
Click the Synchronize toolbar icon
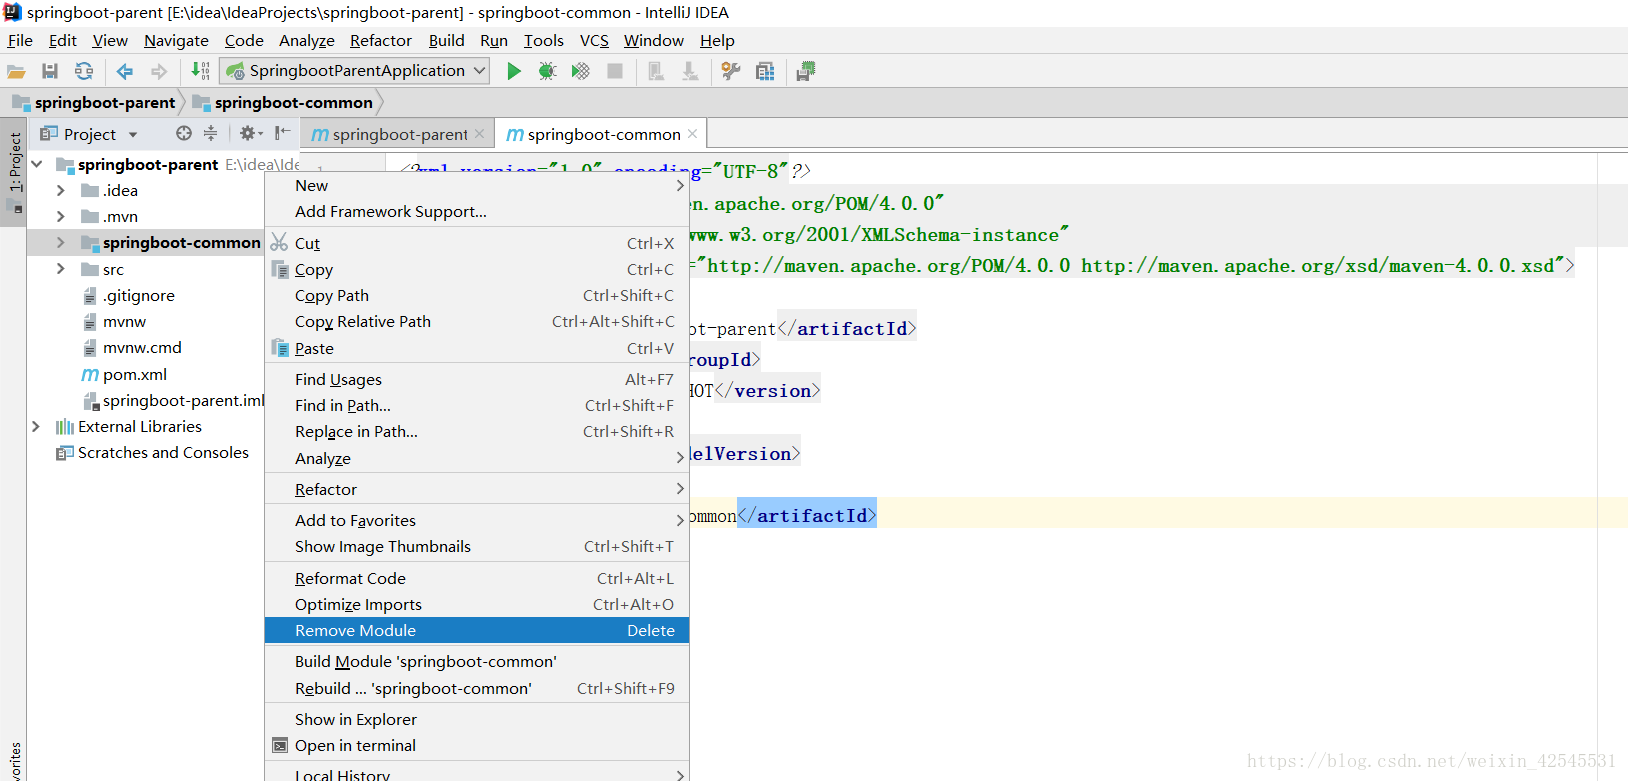pyautogui.click(x=84, y=71)
